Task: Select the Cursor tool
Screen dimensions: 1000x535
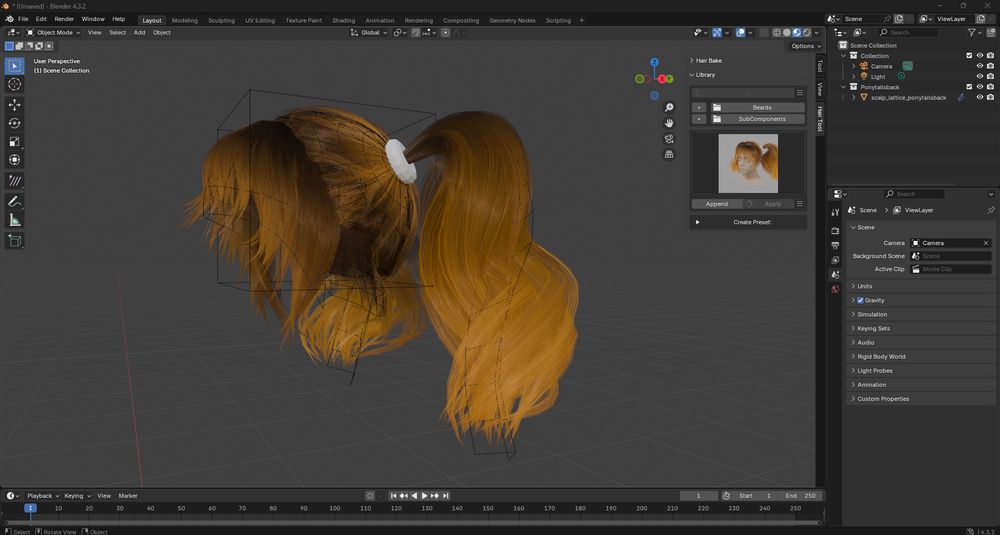Action: click(x=15, y=84)
